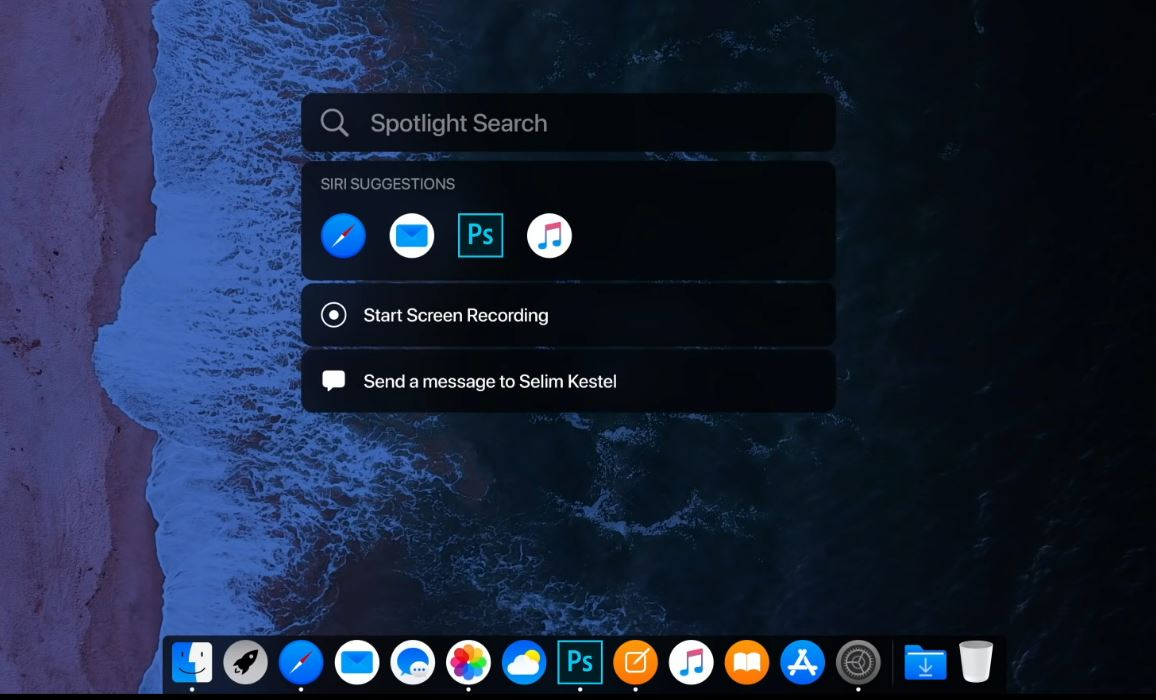Click the SIRI SUGGESTIONS heading text
Image resolution: width=1156 pixels, height=700 pixels.
(x=388, y=184)
